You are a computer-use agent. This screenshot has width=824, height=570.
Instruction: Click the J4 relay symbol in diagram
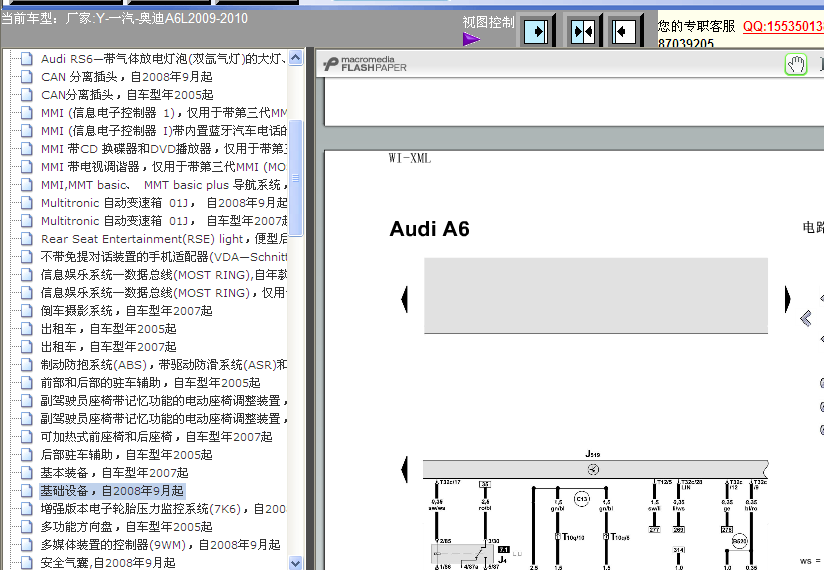click(x=462, y=555)
